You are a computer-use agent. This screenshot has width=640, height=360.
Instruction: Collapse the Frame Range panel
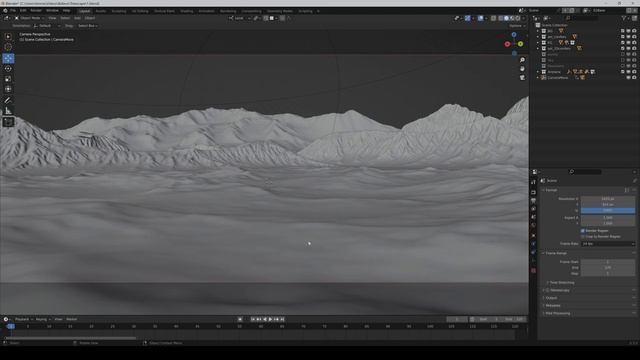click(x=556, y=253)
